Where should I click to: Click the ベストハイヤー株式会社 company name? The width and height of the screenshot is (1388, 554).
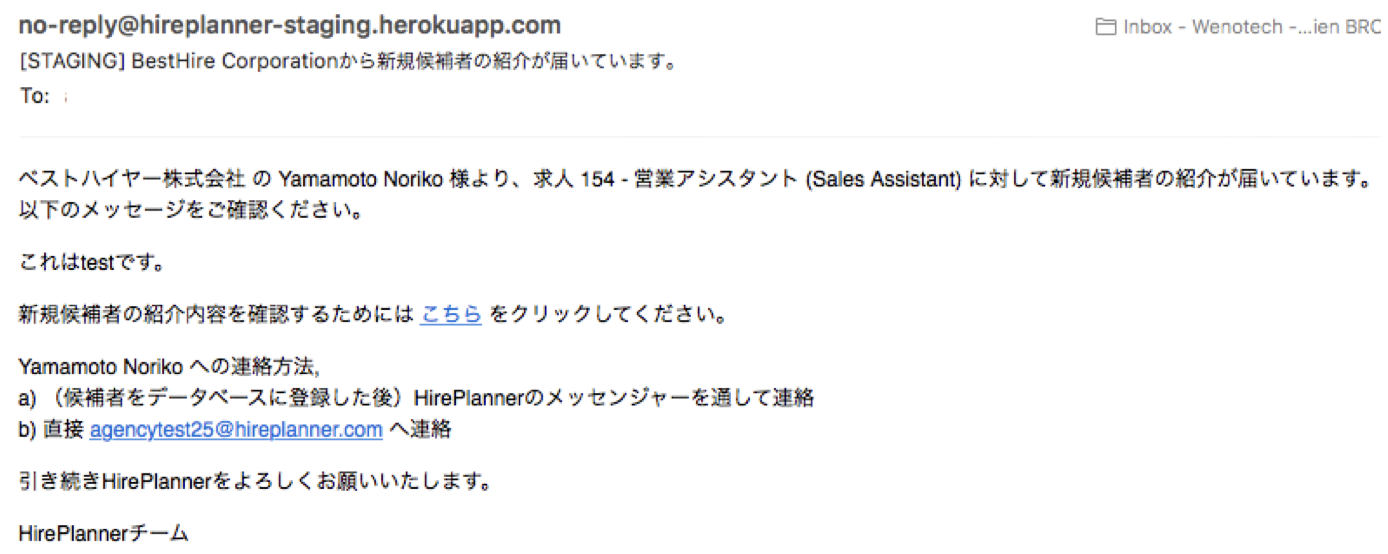pos(131,180)
